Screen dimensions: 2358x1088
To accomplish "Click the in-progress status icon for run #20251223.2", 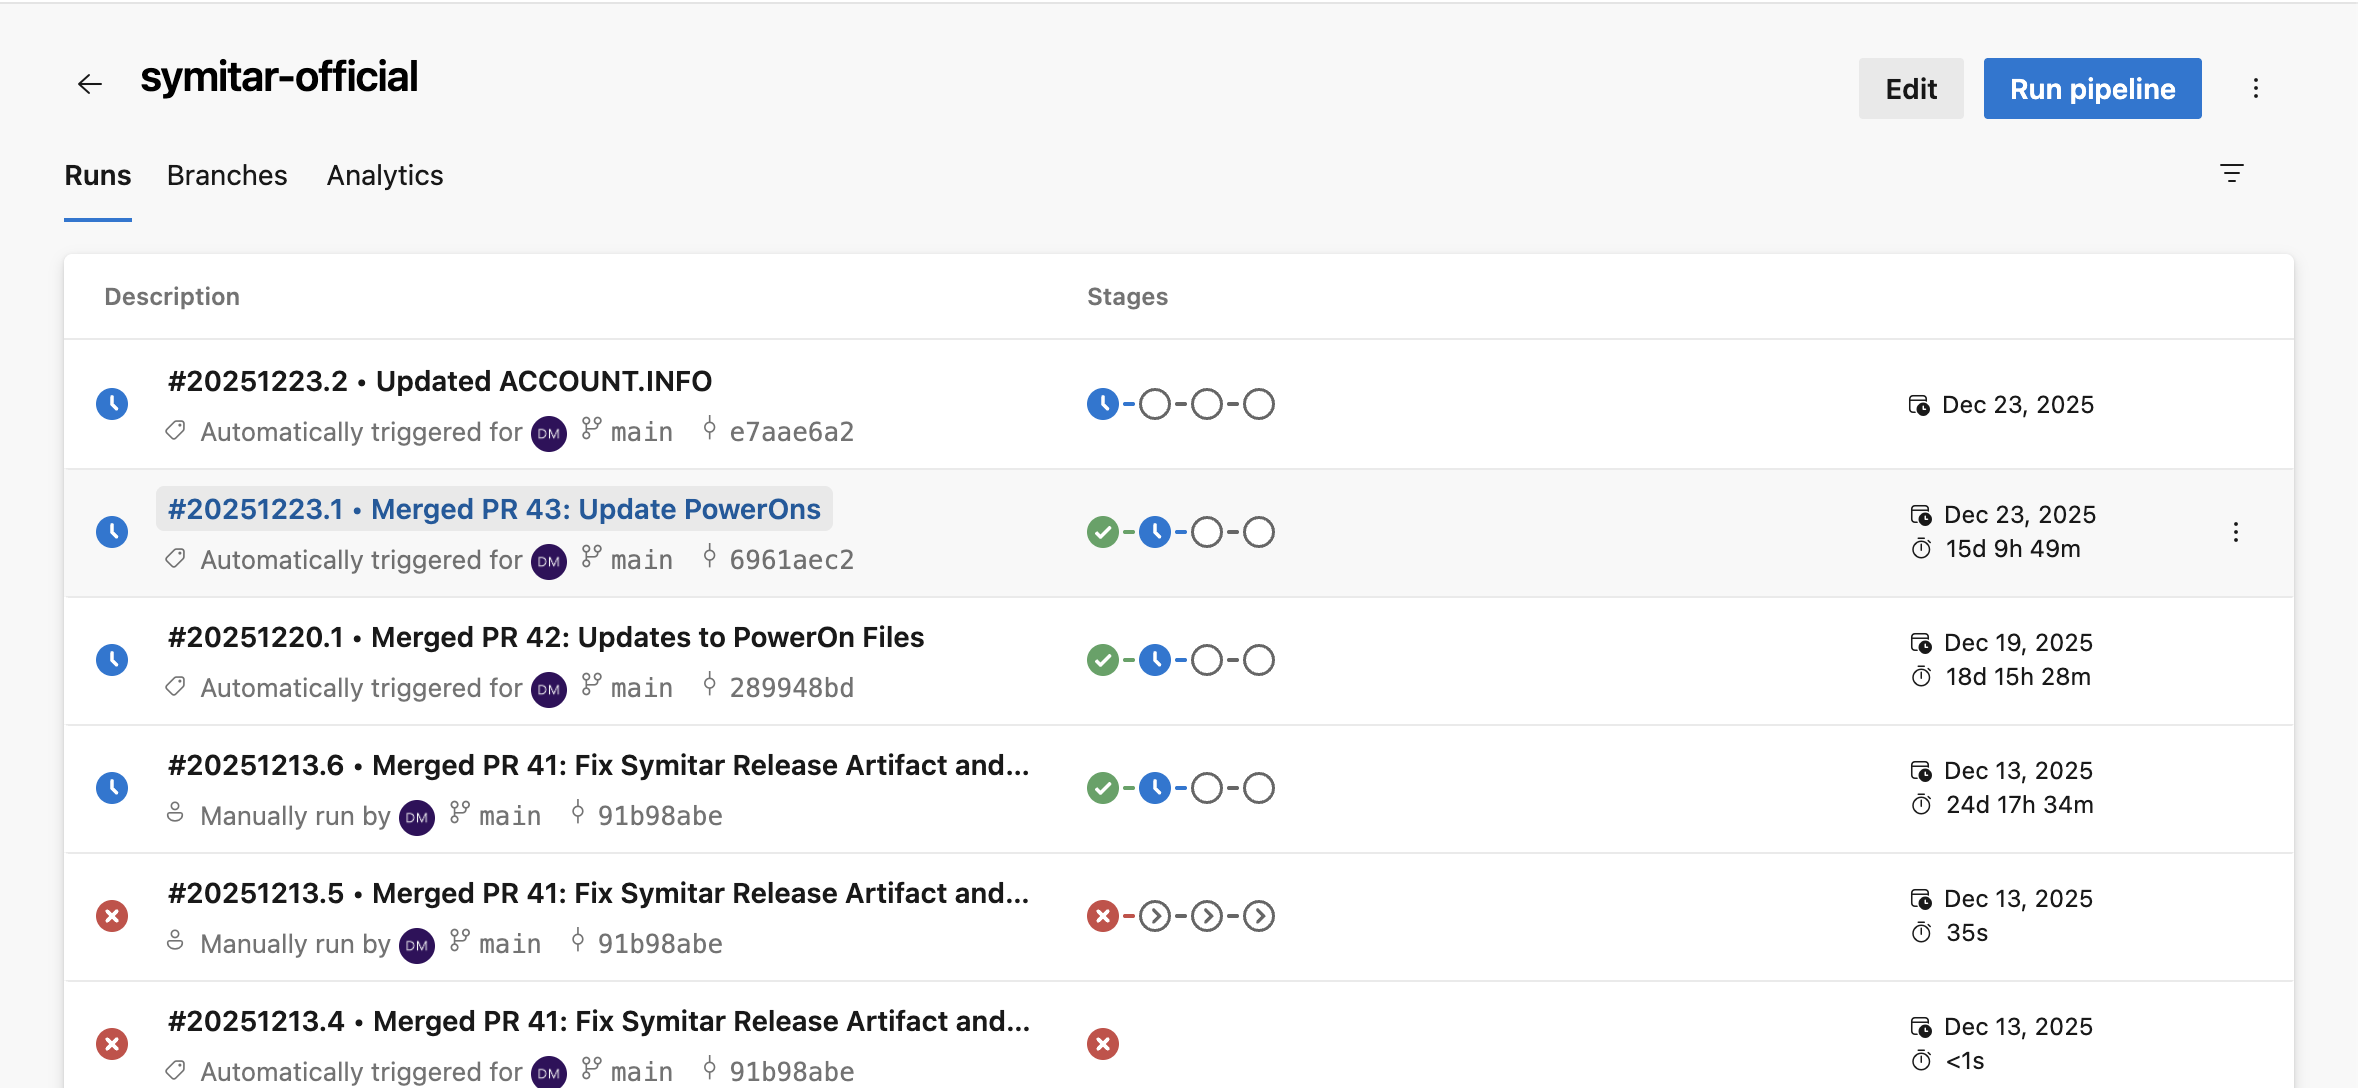I will 112,404.
